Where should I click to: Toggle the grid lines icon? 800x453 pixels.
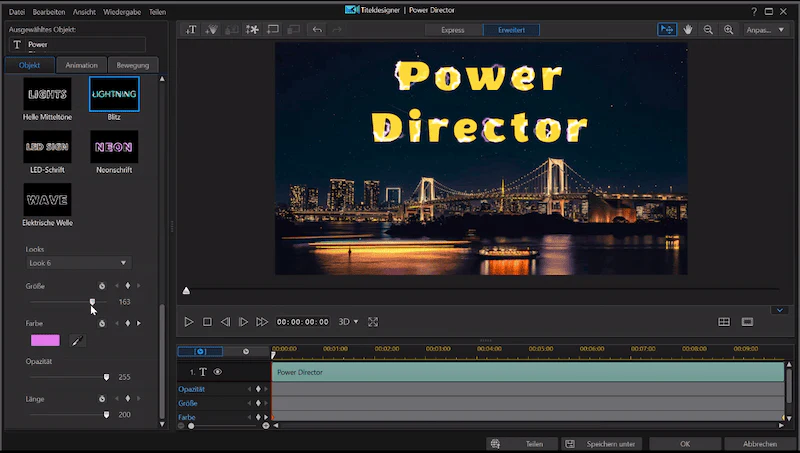tap(724, 322)
